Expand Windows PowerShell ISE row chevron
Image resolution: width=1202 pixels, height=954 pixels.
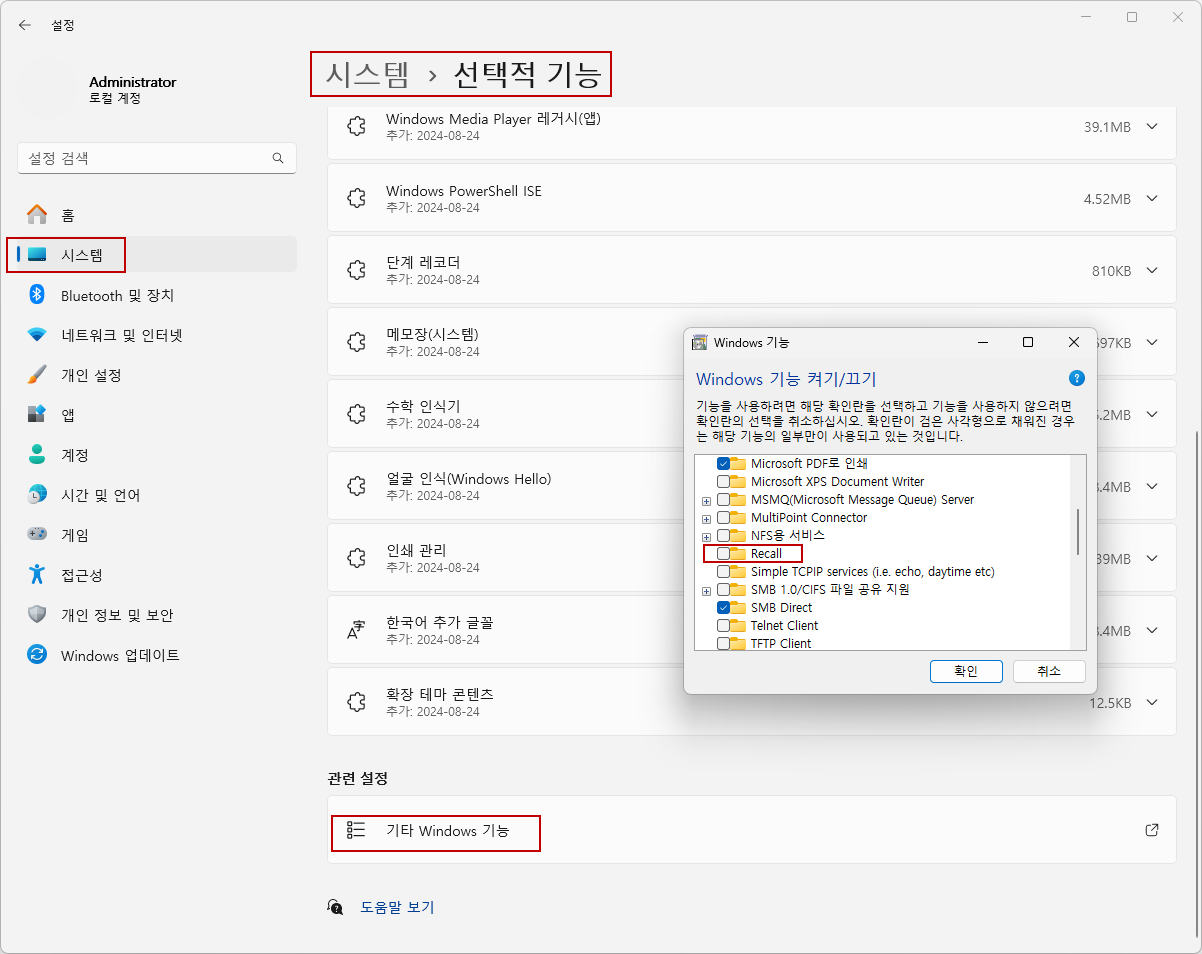pos(1152,199)
